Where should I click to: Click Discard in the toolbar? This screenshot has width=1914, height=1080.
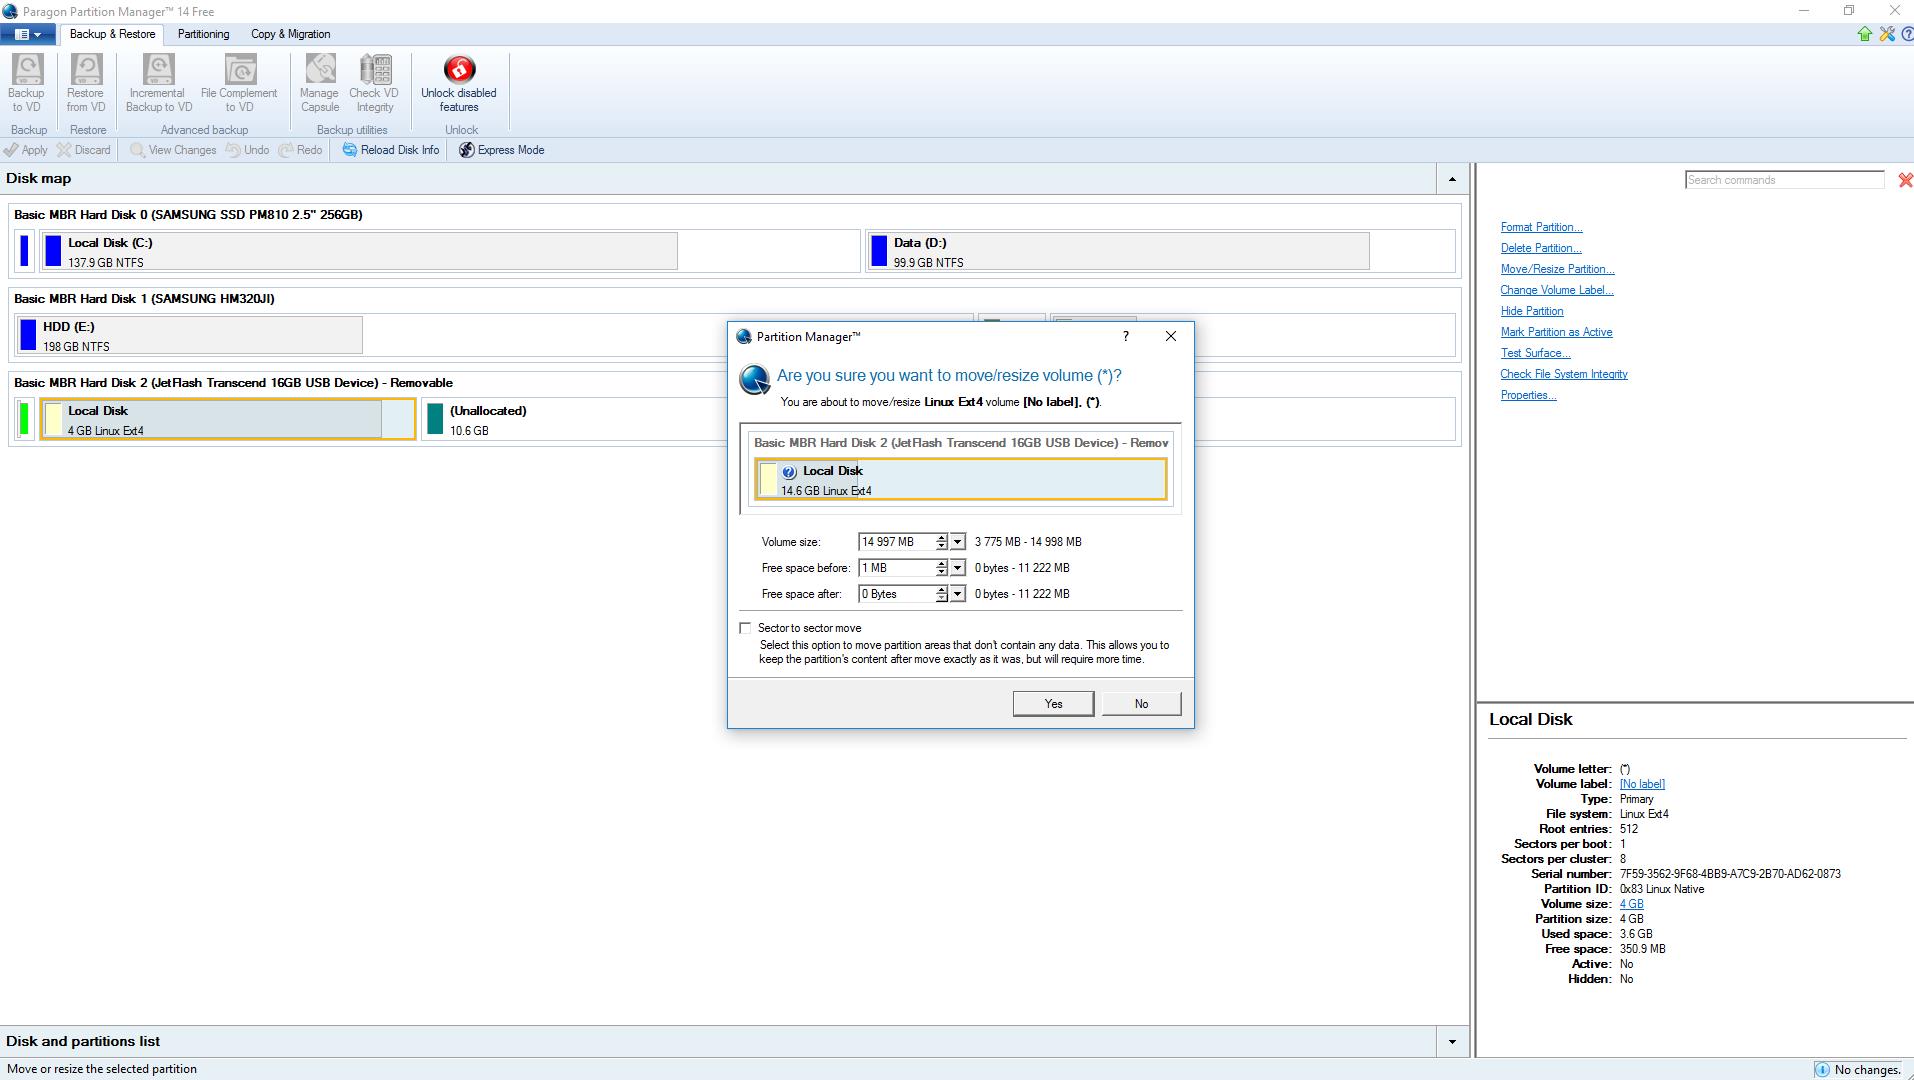[x=84, y=150]
